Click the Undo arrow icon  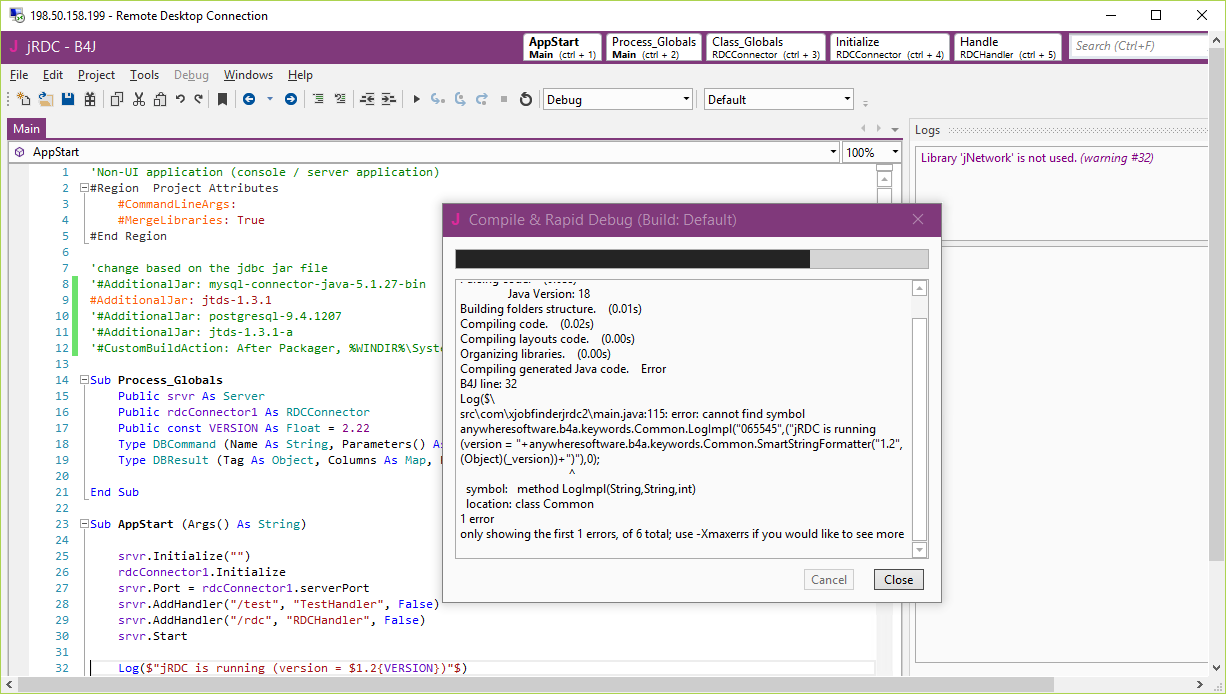coord(180,99)
